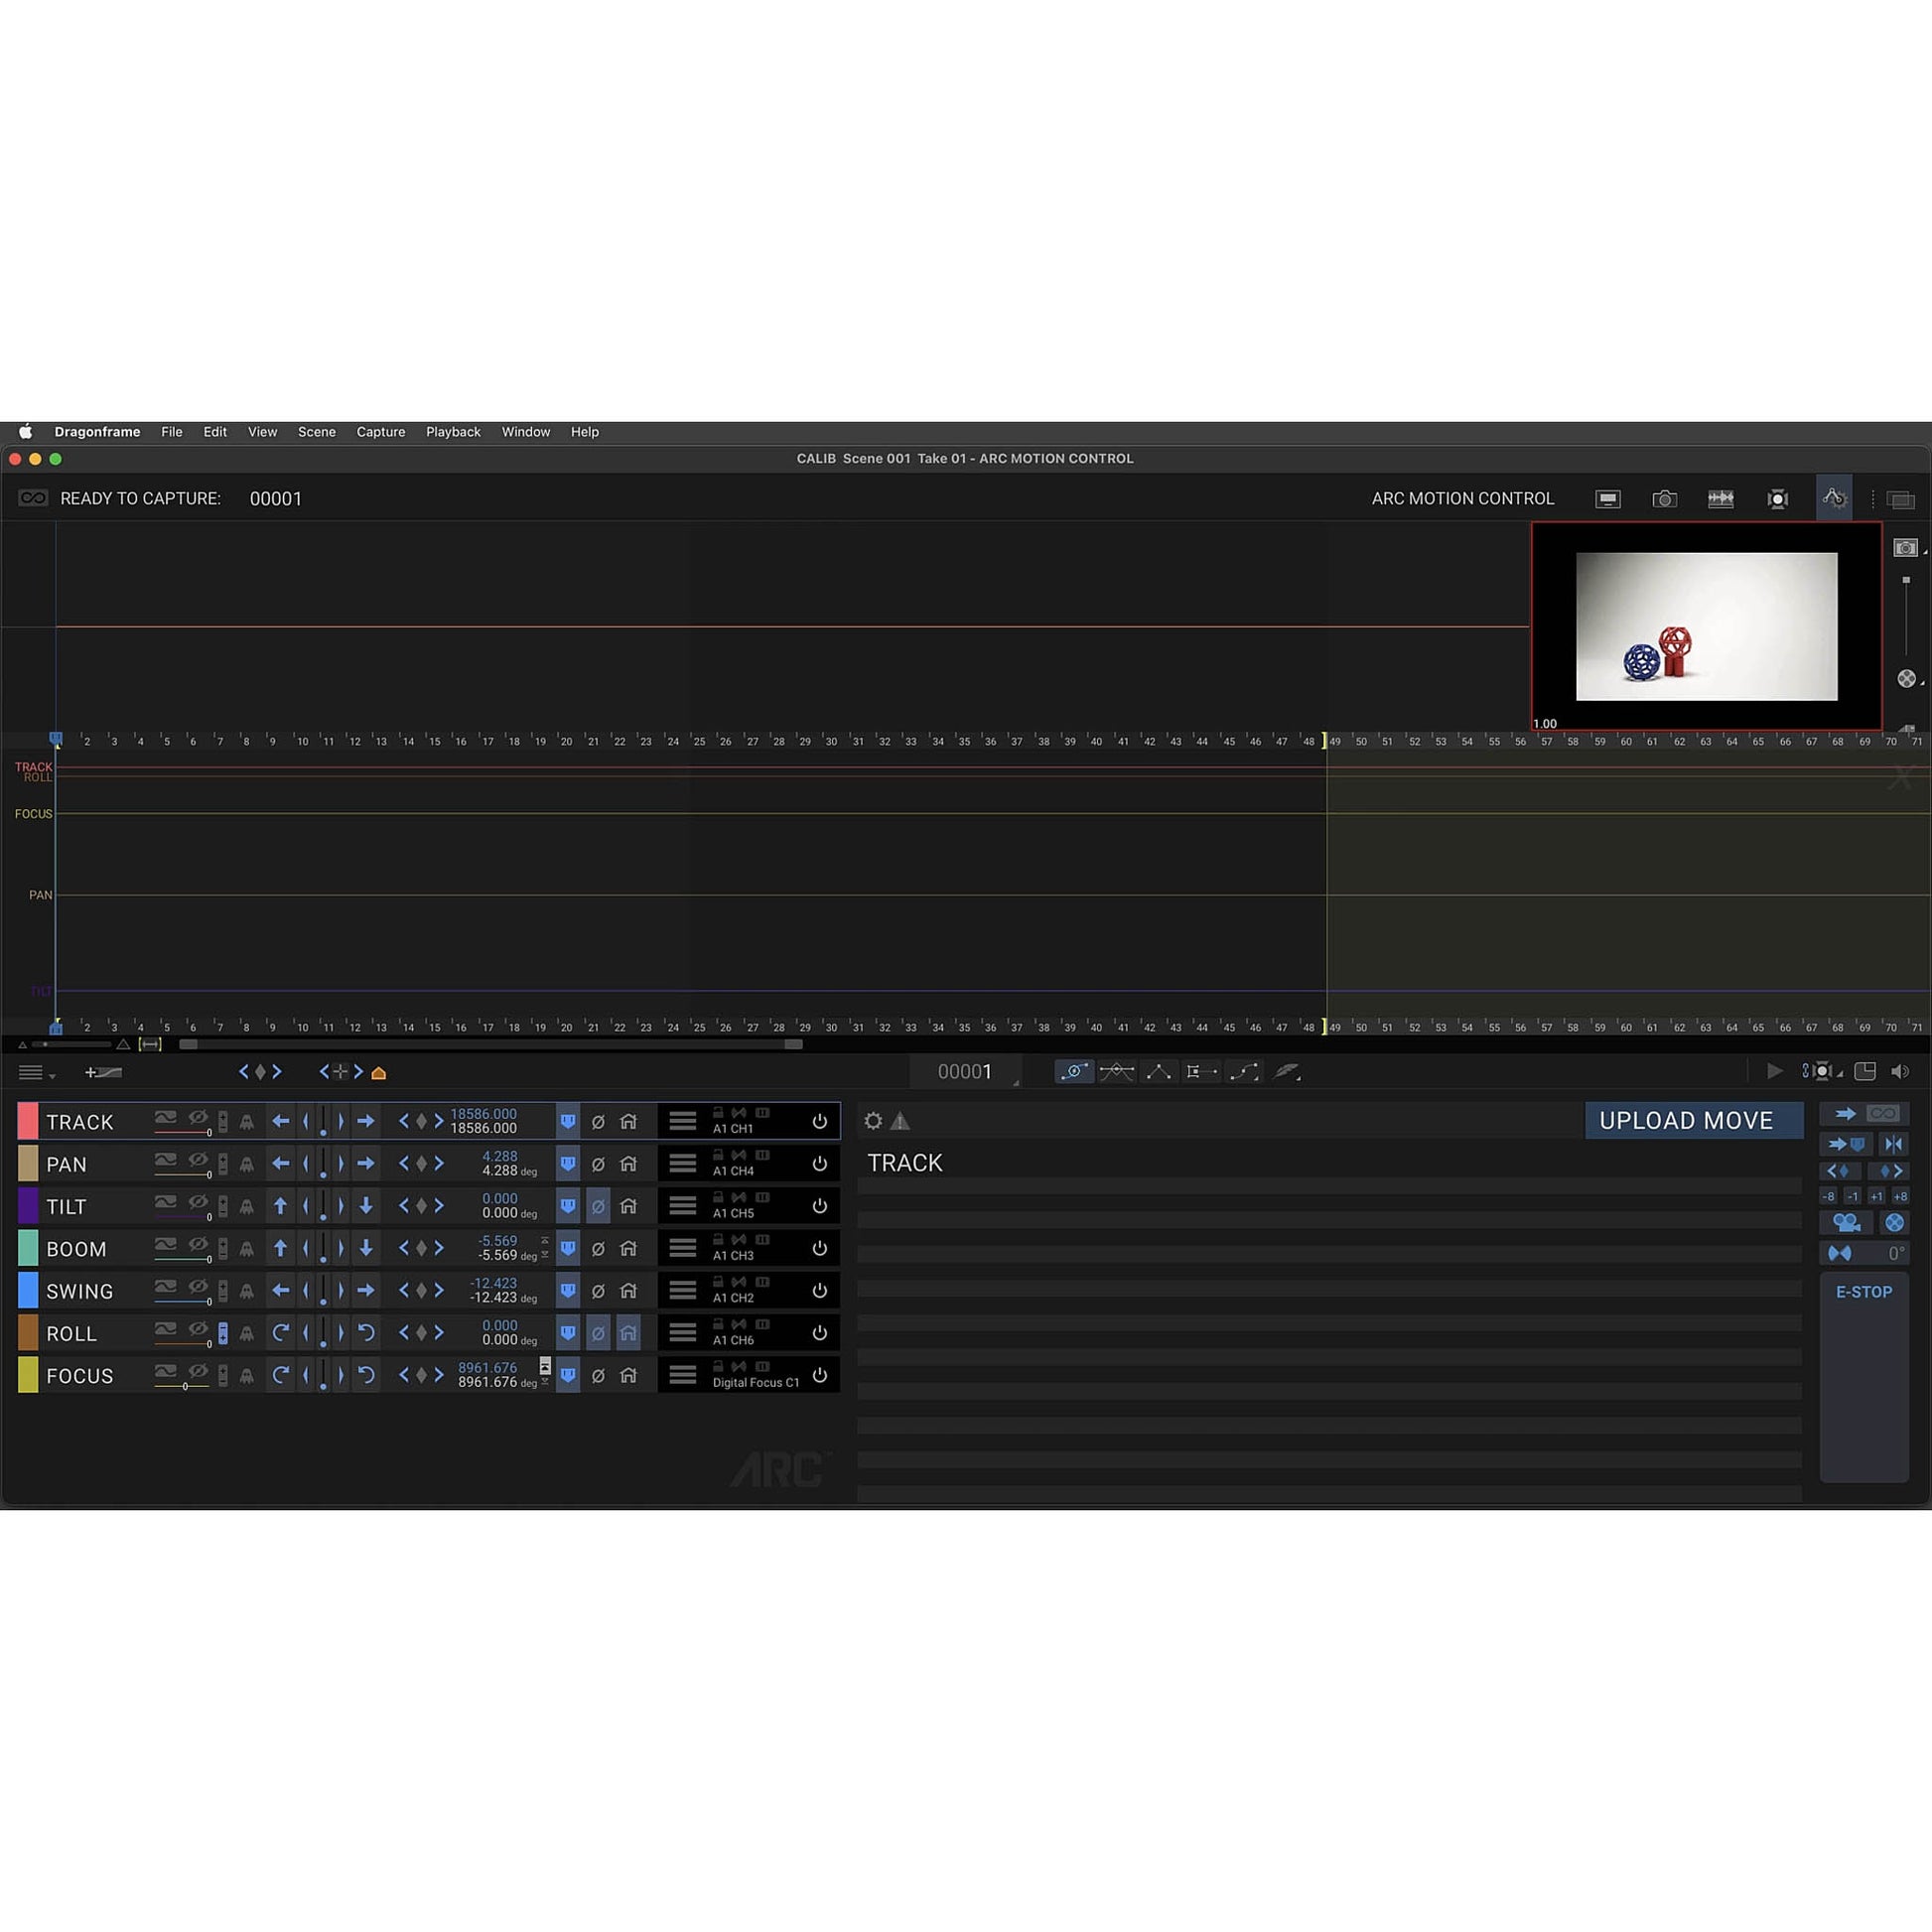This screenshot has width=1932, height=1932.
Task: Click the ROLL axis color swatch
Action: coord(29,1332)
